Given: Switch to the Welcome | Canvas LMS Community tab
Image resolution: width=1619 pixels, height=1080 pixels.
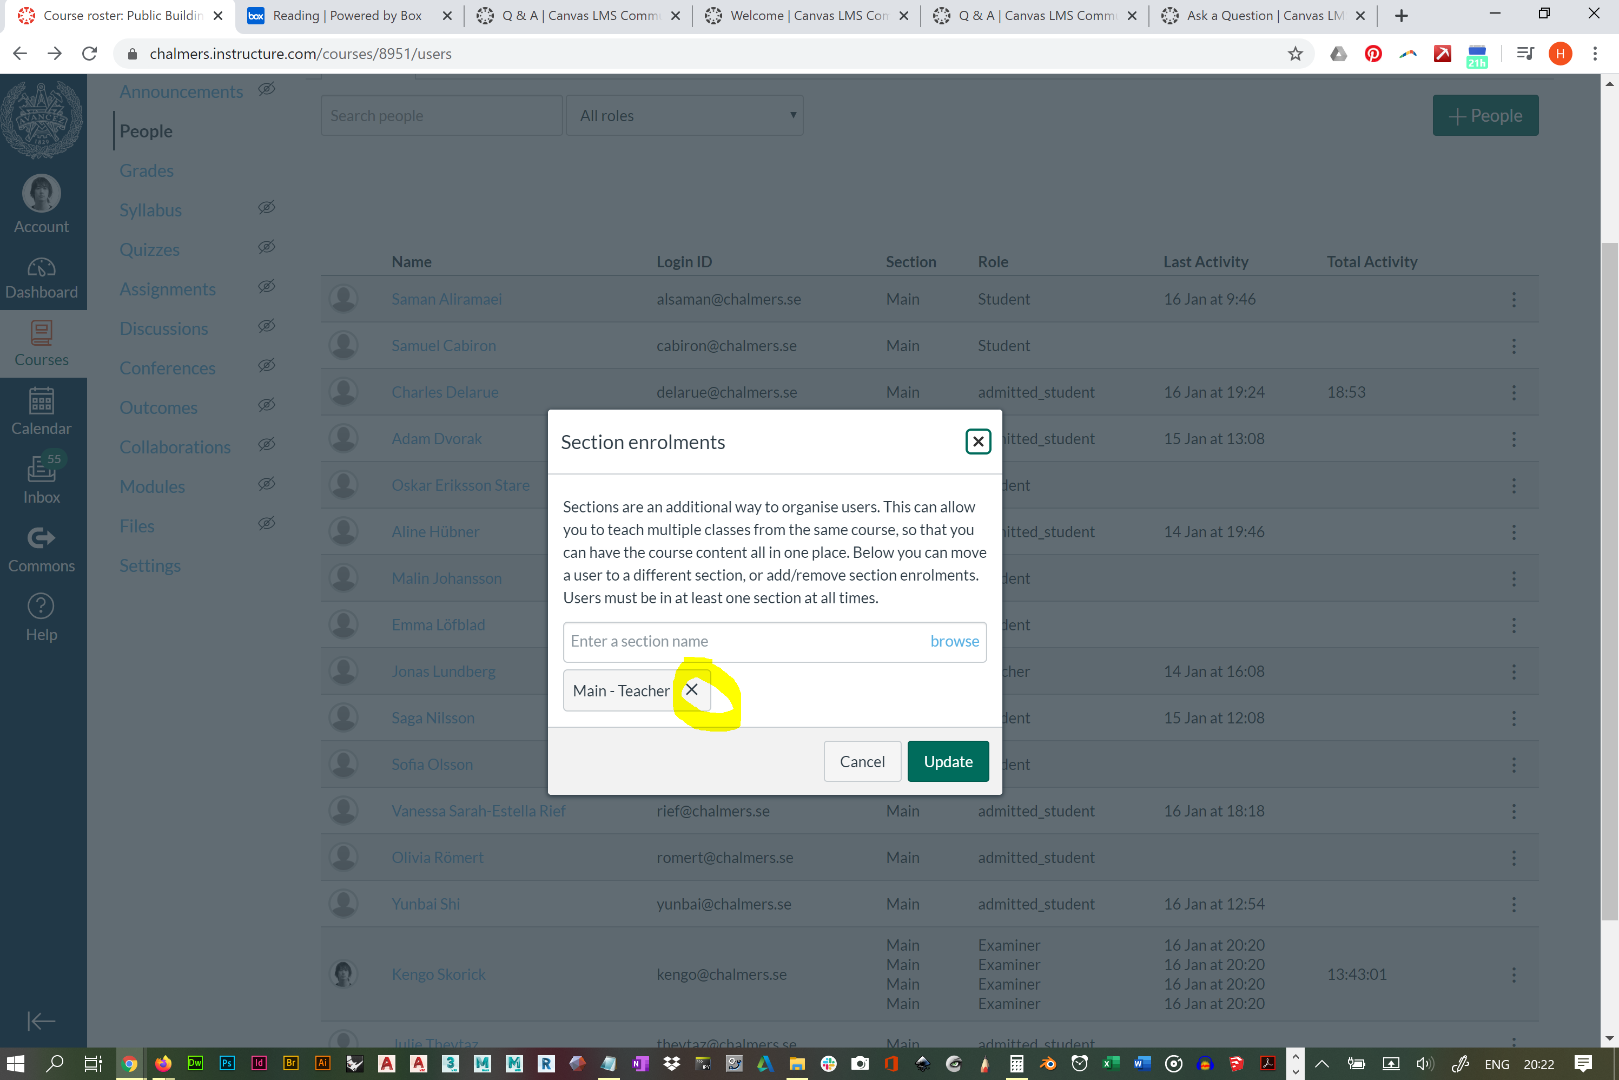Looking at the screenshot, I should coord(807,16).
